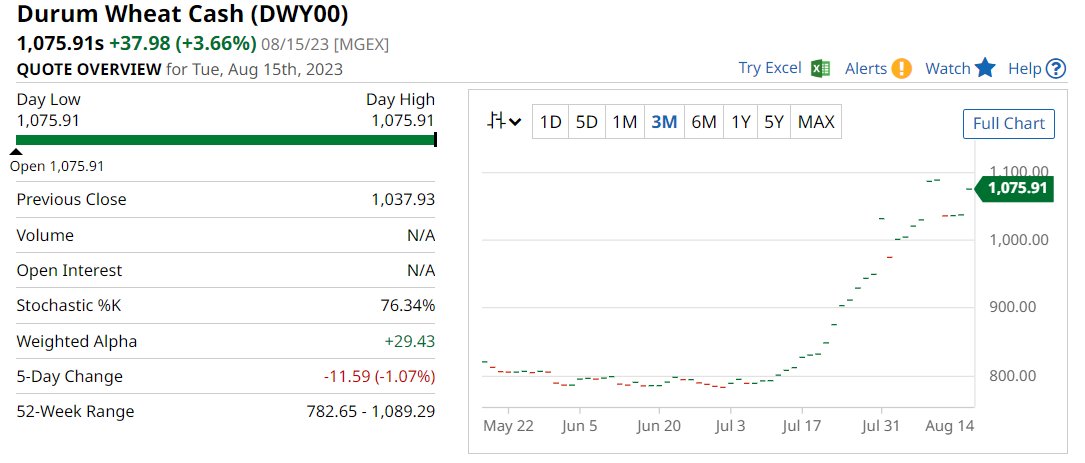Open the chart type bar icon dropdown
This screenshot has height=463, width=1085.
point(504,122)
